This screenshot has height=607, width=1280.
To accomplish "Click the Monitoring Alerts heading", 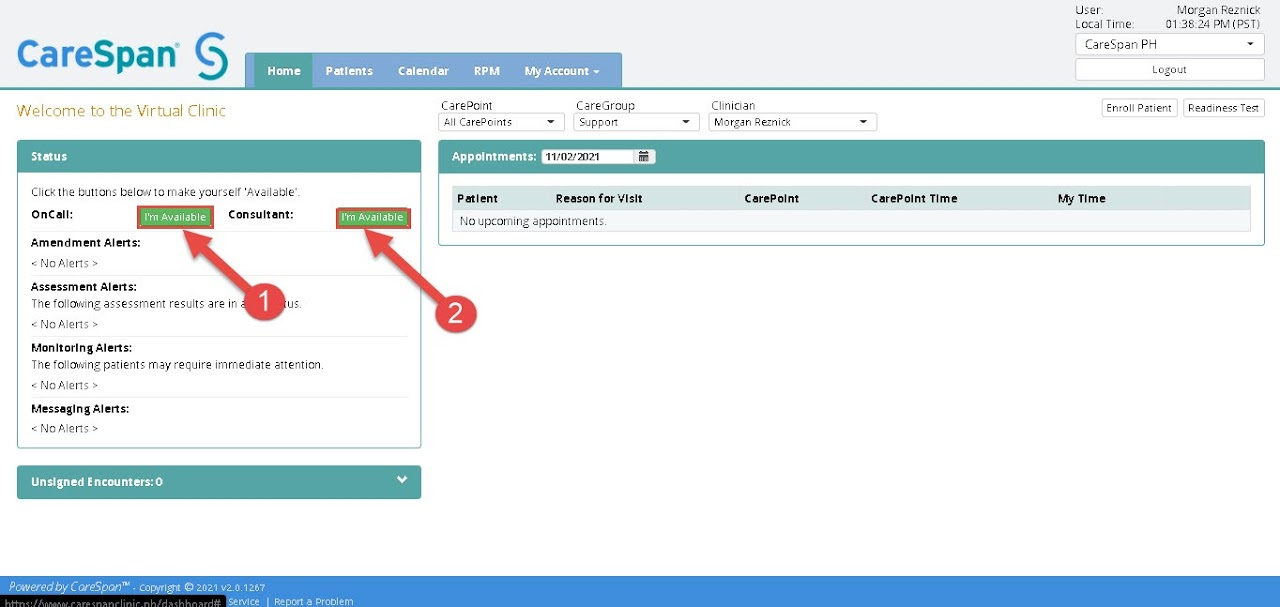I will coord(82,347).
